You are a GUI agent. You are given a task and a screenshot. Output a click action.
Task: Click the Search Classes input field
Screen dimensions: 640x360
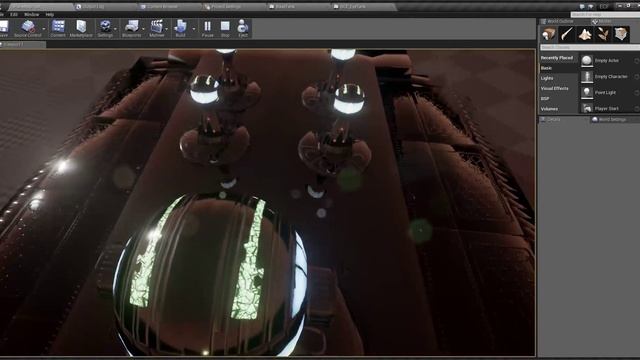[589, 47]
